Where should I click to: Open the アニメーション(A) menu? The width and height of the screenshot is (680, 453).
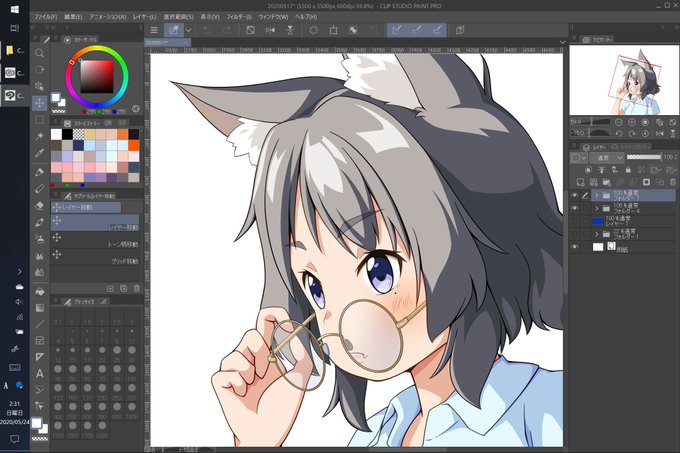tap(108, 17)
